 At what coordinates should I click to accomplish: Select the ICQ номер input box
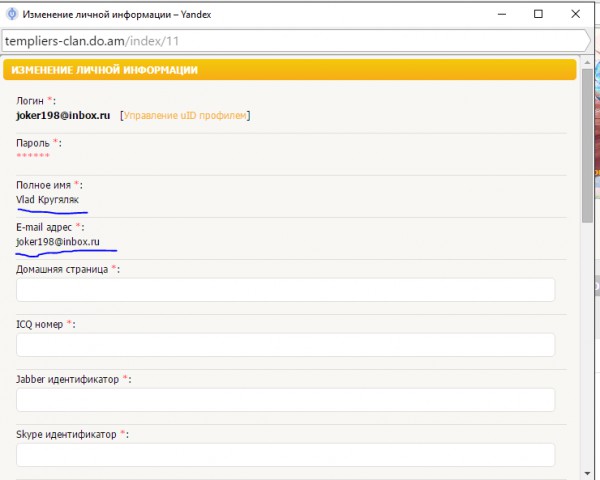[x=285, y=345]
